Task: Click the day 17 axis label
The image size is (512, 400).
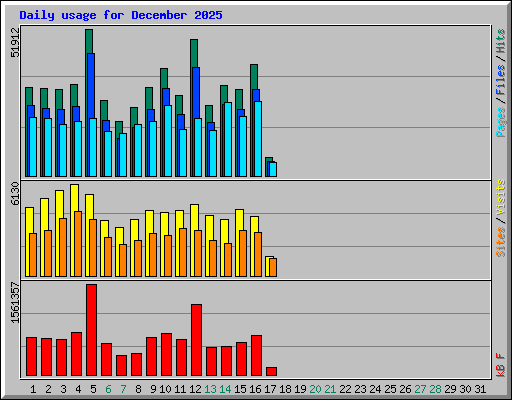Action: (270, 389)
